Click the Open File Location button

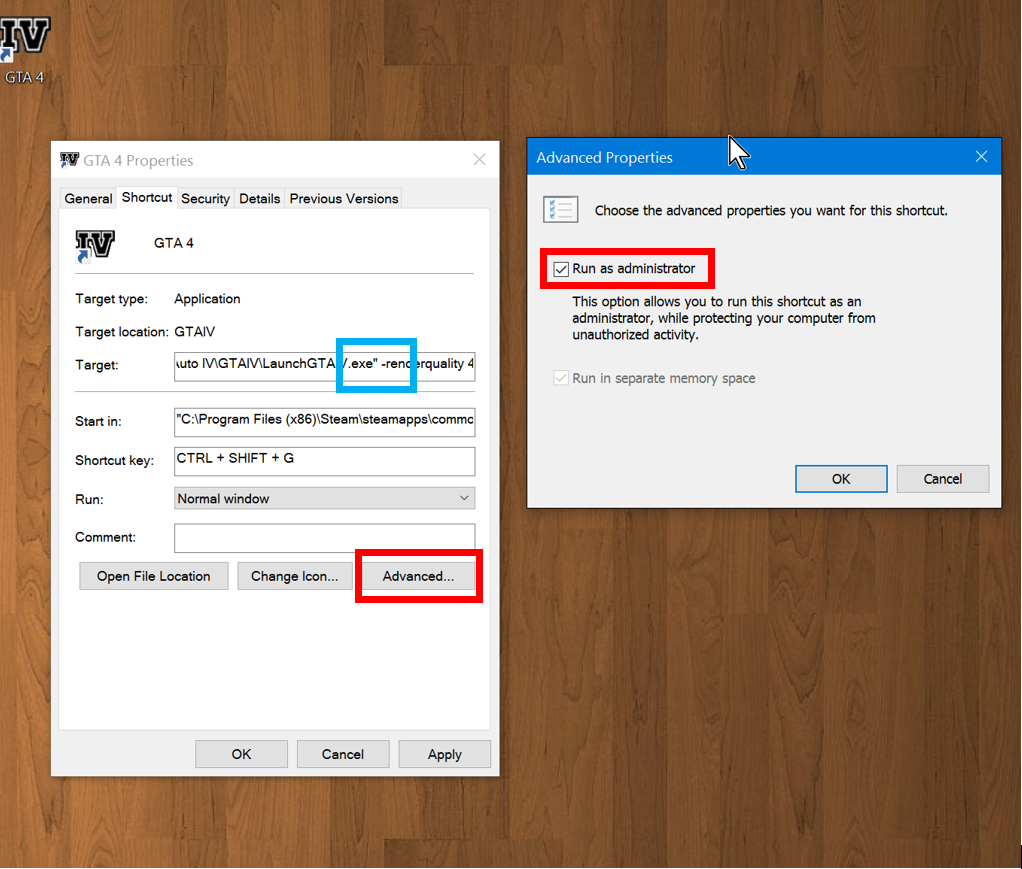pyautogui.click(x=154, y=576)
